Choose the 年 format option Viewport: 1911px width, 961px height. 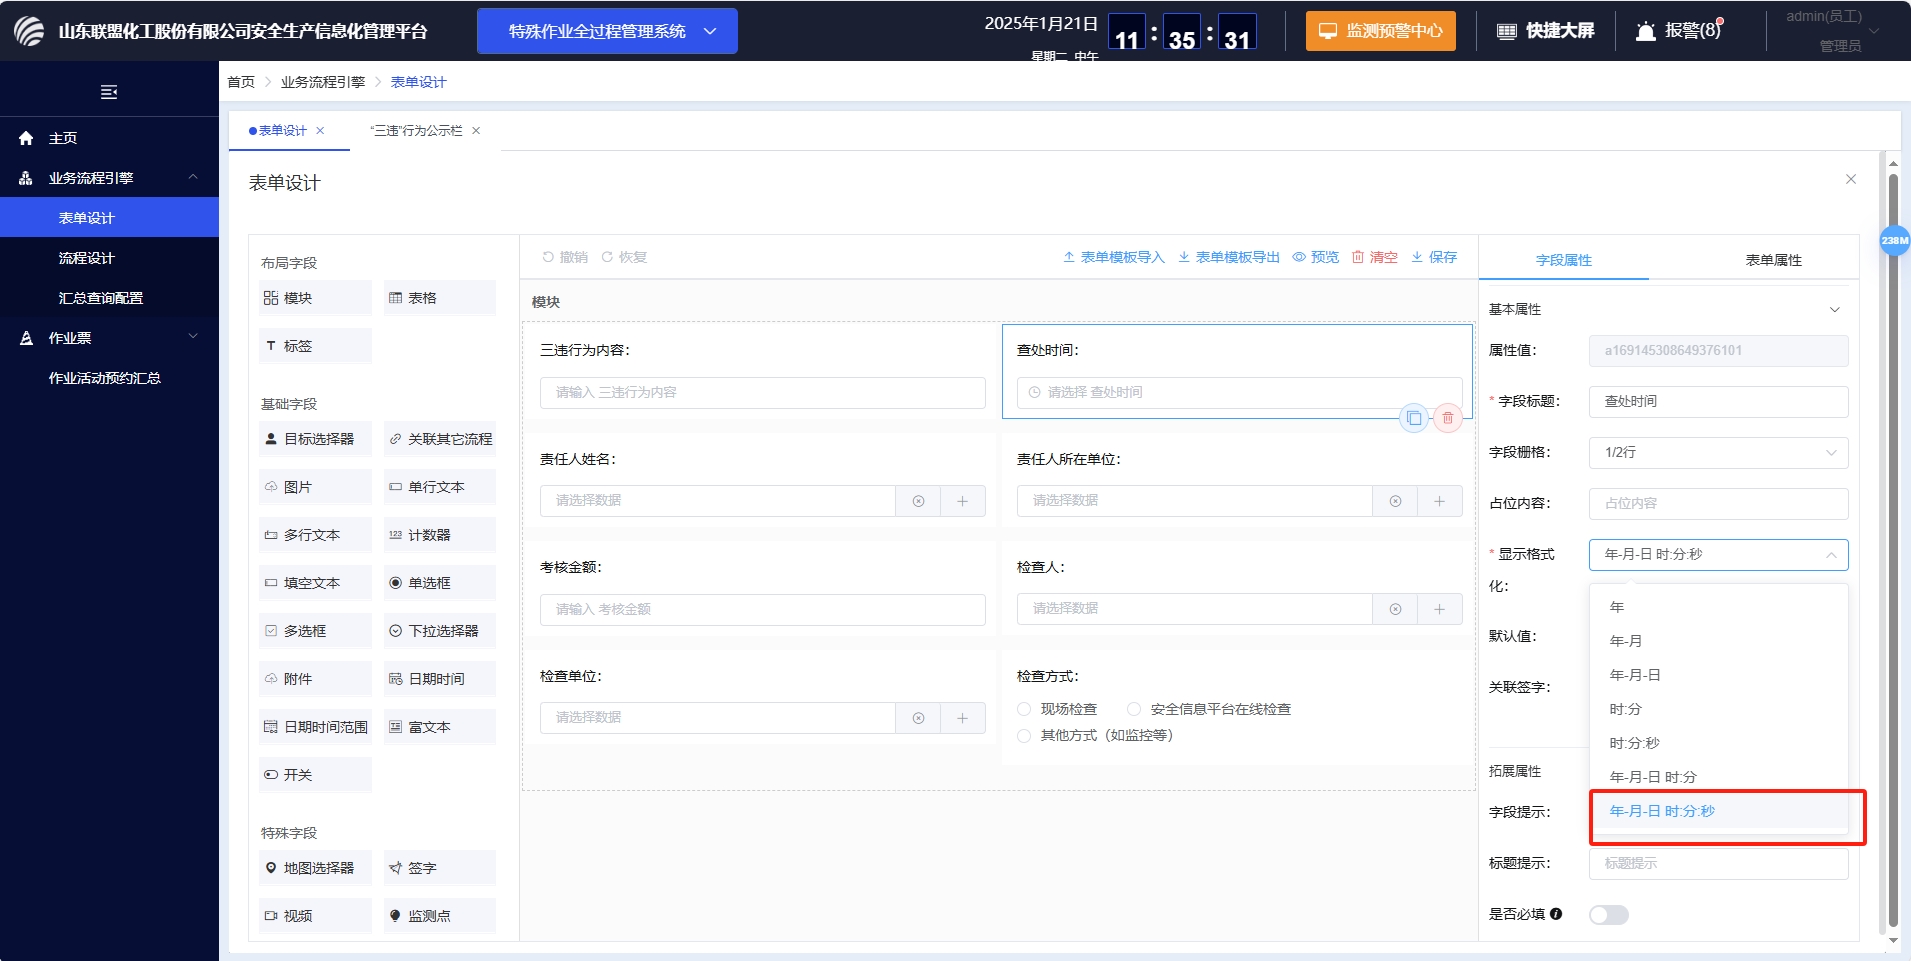tap(1718, 607)
